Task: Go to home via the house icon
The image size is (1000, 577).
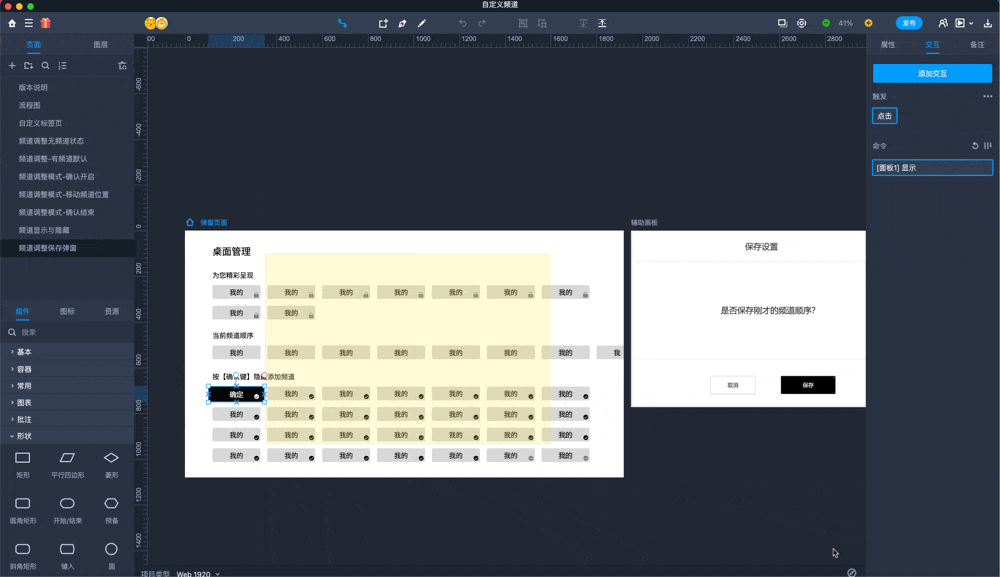Action: [x=12, y=23]
